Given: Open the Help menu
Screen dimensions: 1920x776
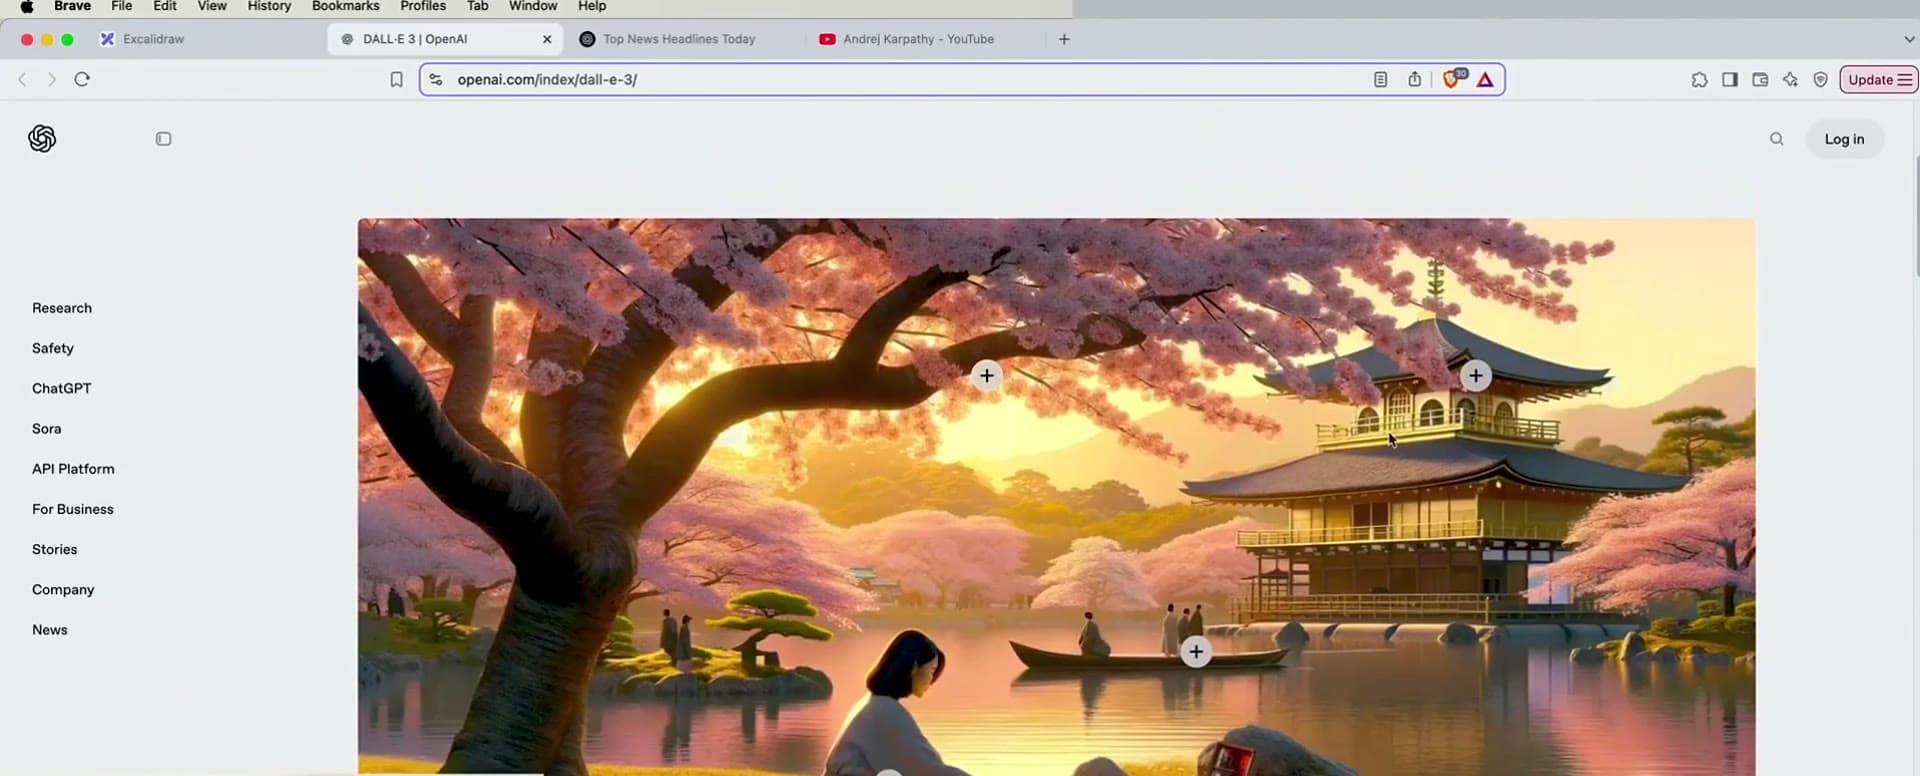Looking at the screenshot, I should tap(592, 6).
